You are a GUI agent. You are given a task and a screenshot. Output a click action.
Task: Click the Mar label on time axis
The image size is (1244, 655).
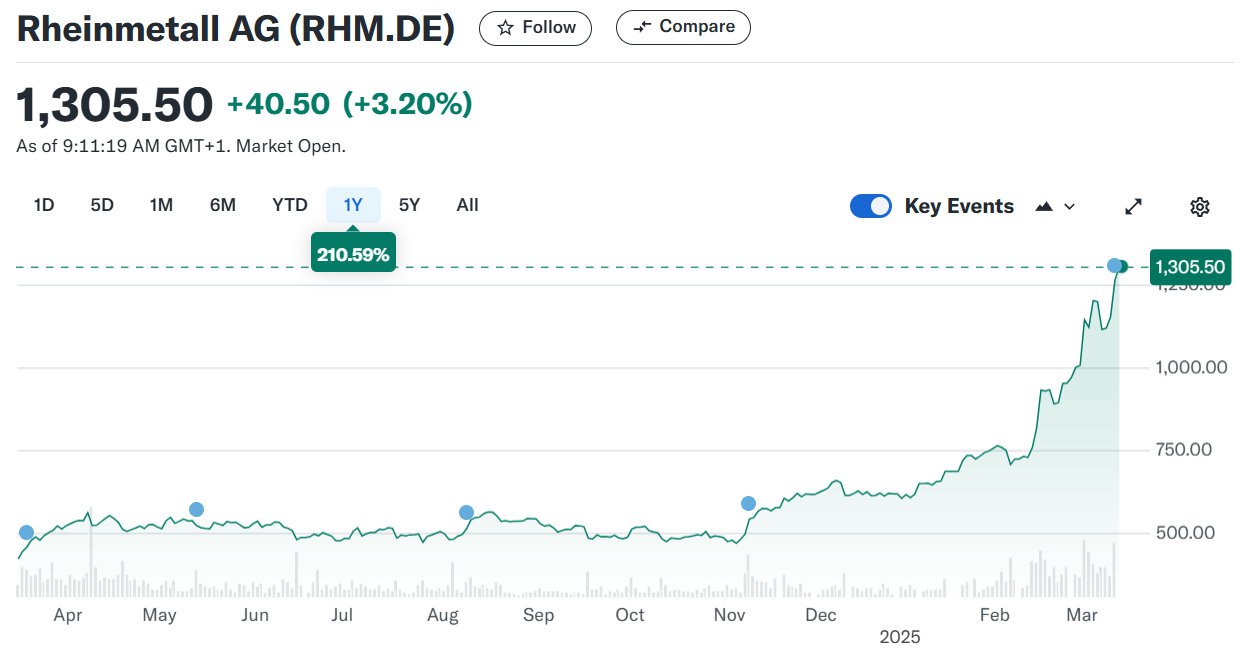click(1082, 615)
